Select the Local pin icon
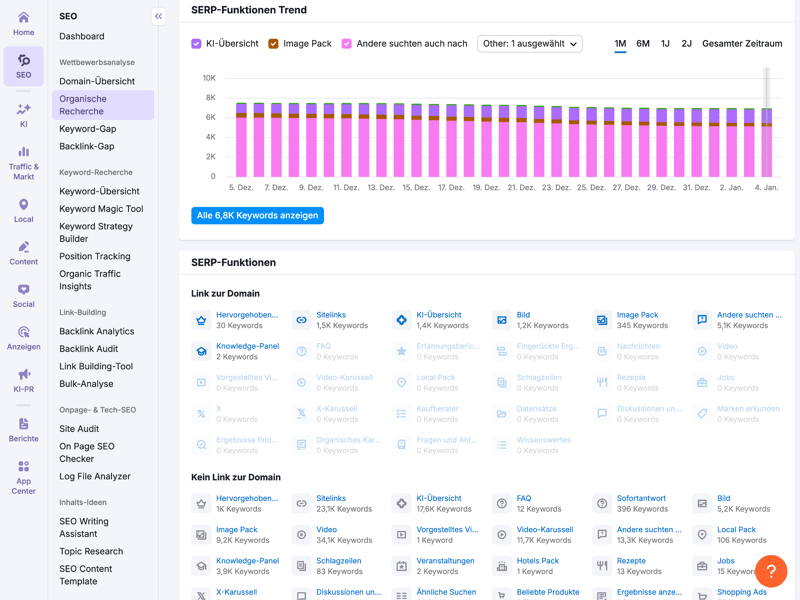Screen dimensions: 800x600 [x=23, y=205]
